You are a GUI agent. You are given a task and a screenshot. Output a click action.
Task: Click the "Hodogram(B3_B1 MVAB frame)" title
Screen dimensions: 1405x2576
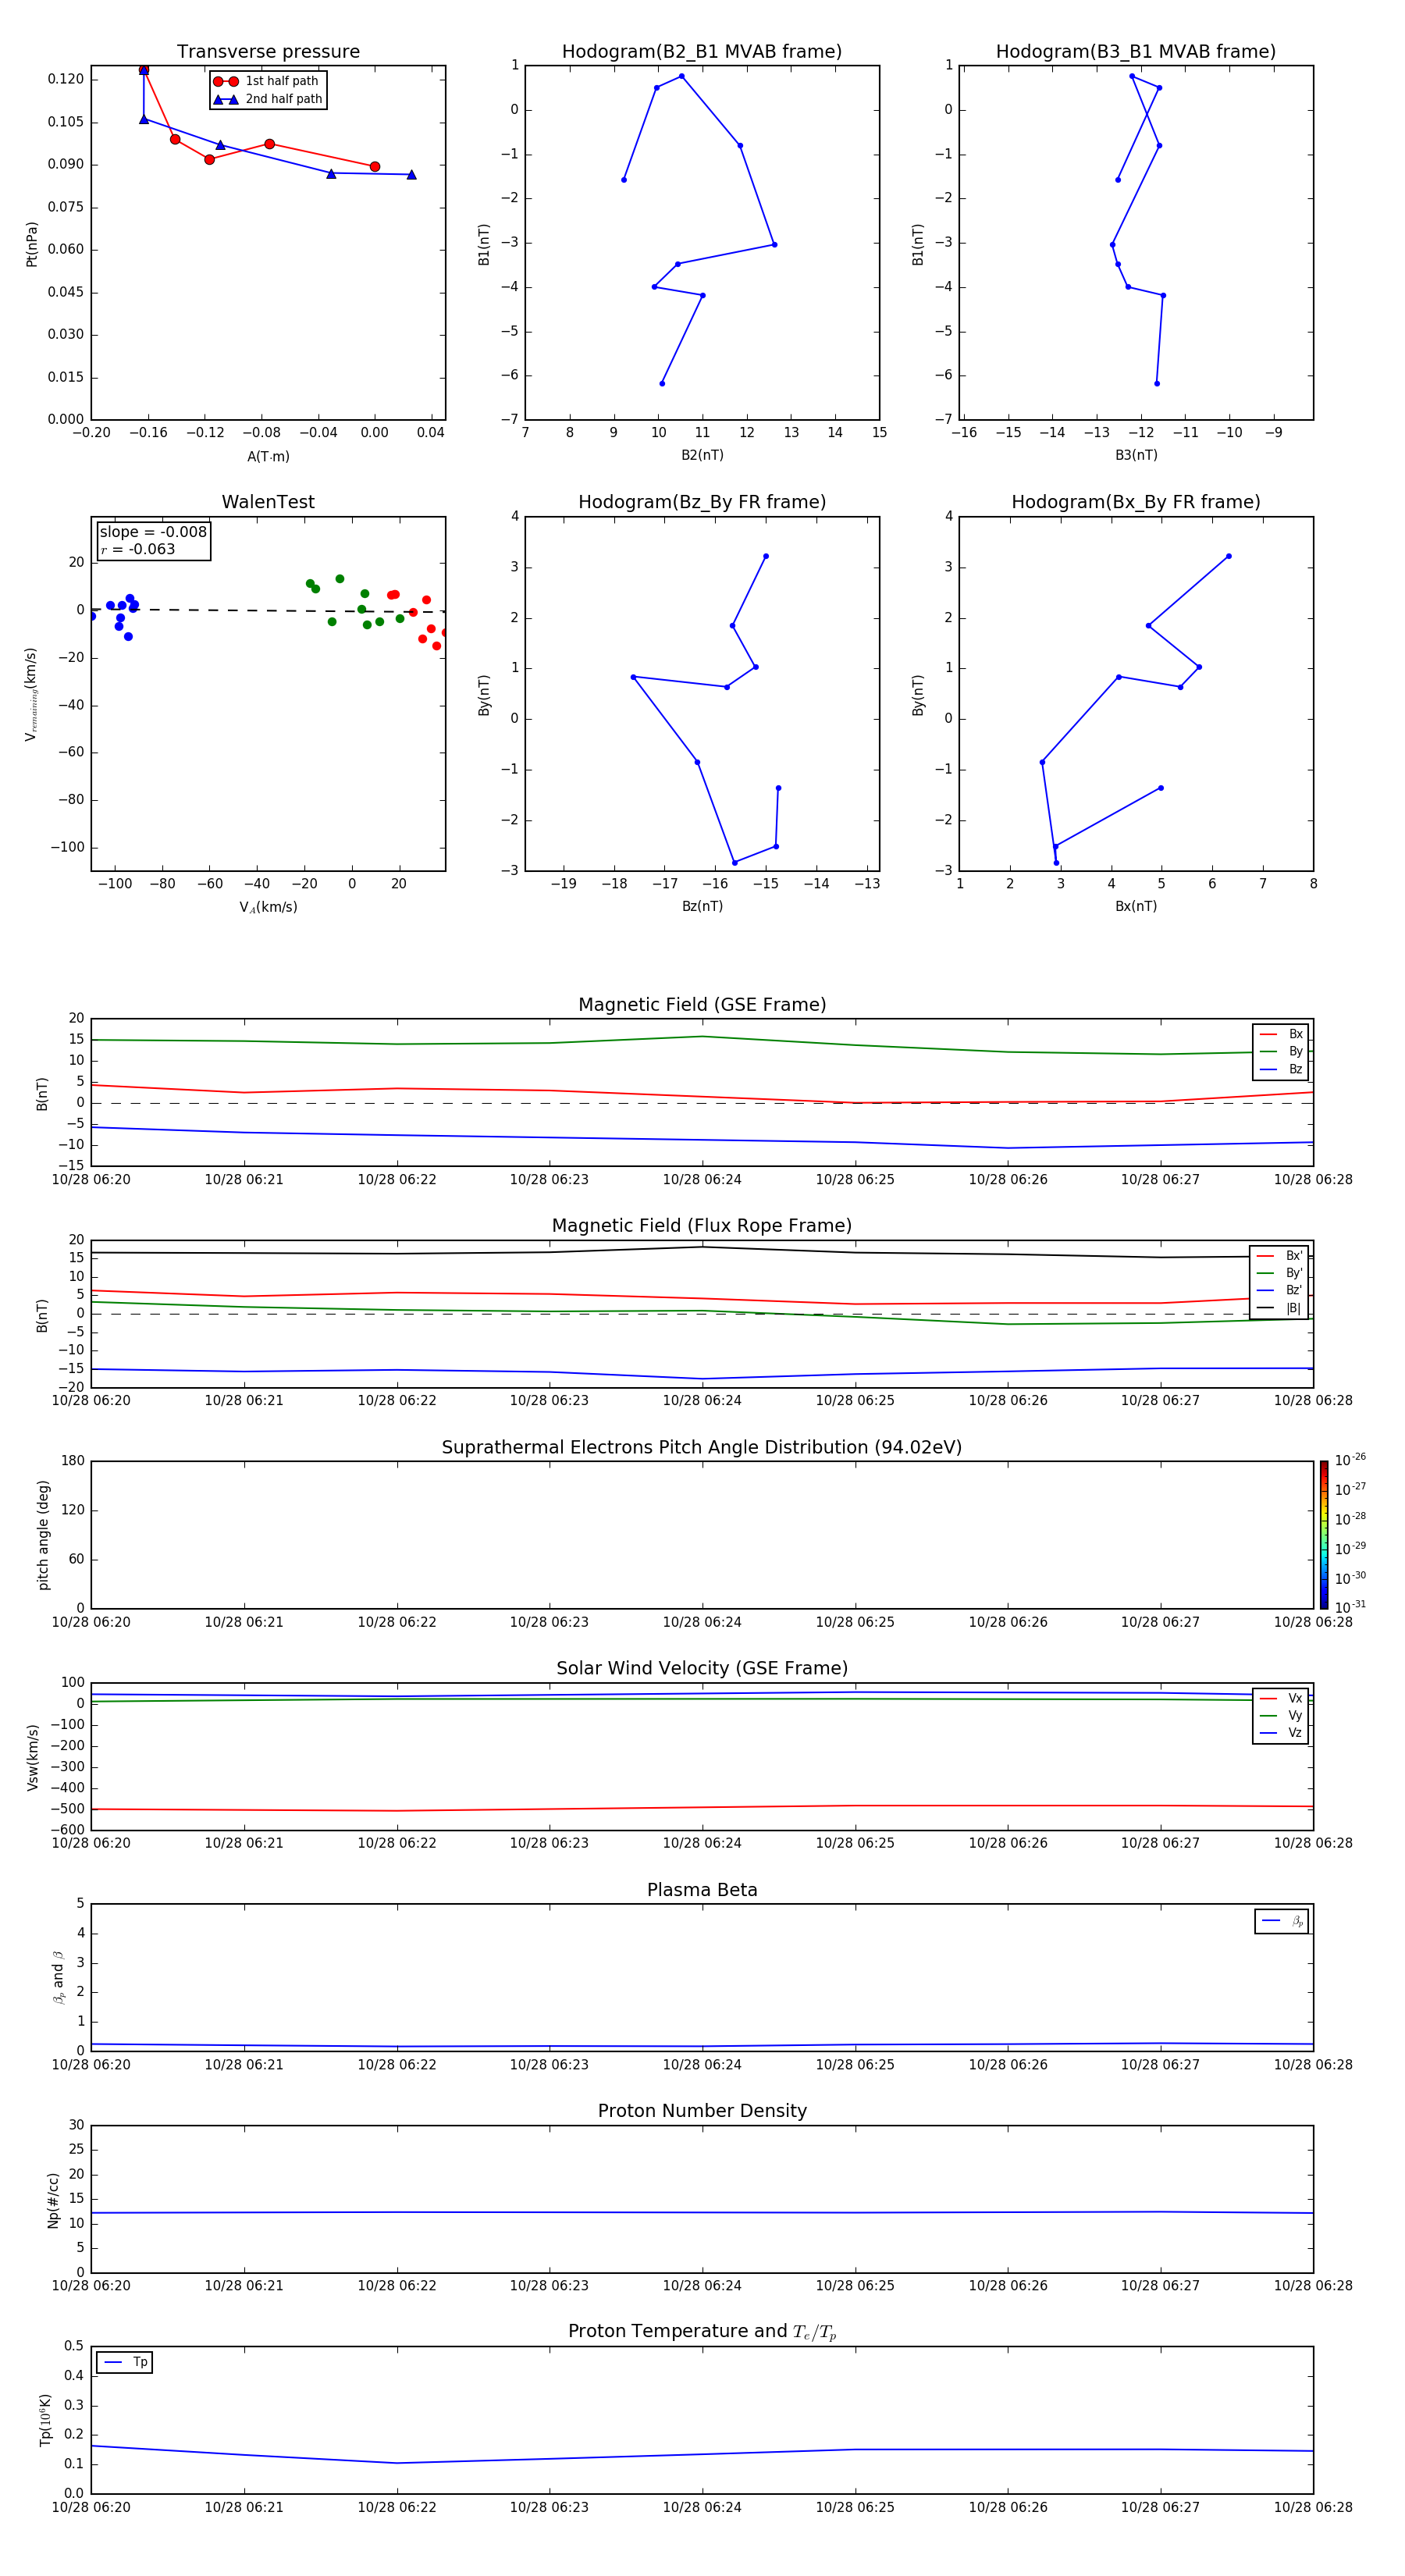click(1135, 52)
